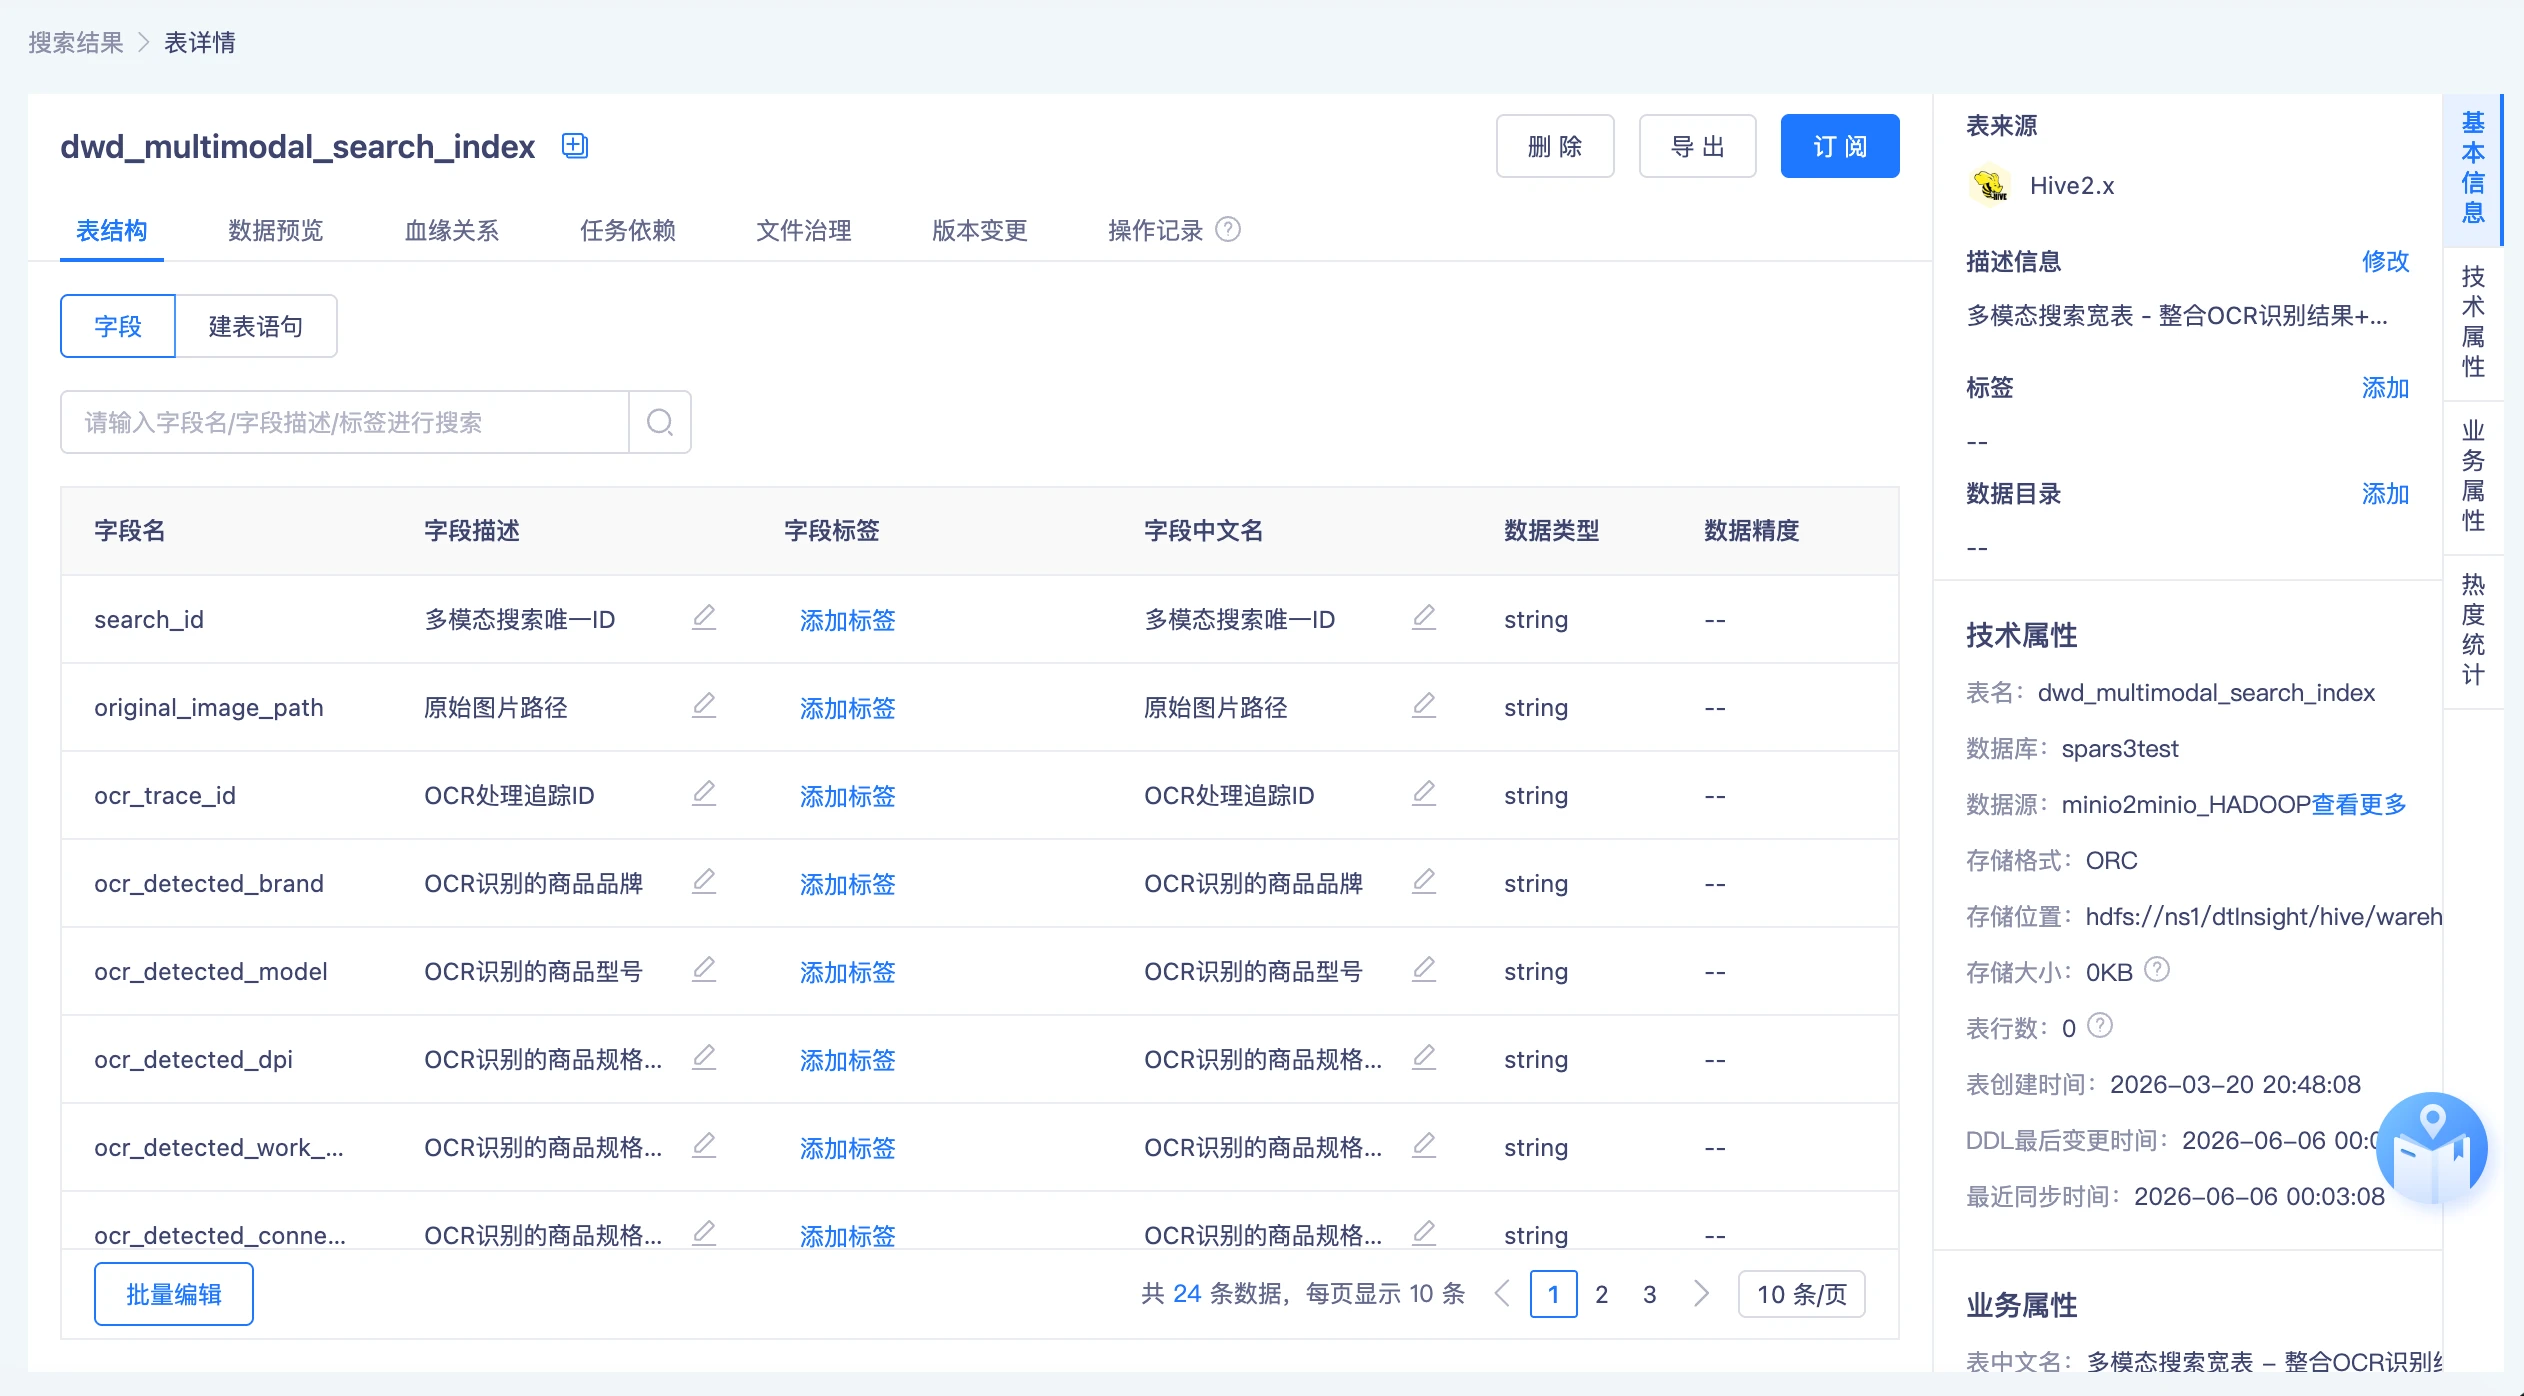Click the 删除 button

point(1555,146)
